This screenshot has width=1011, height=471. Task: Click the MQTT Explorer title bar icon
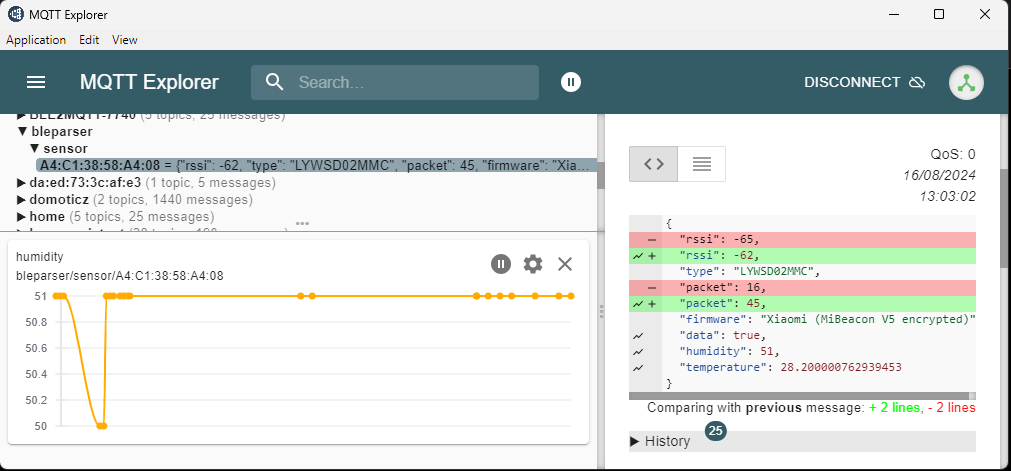tap(15, 14)
